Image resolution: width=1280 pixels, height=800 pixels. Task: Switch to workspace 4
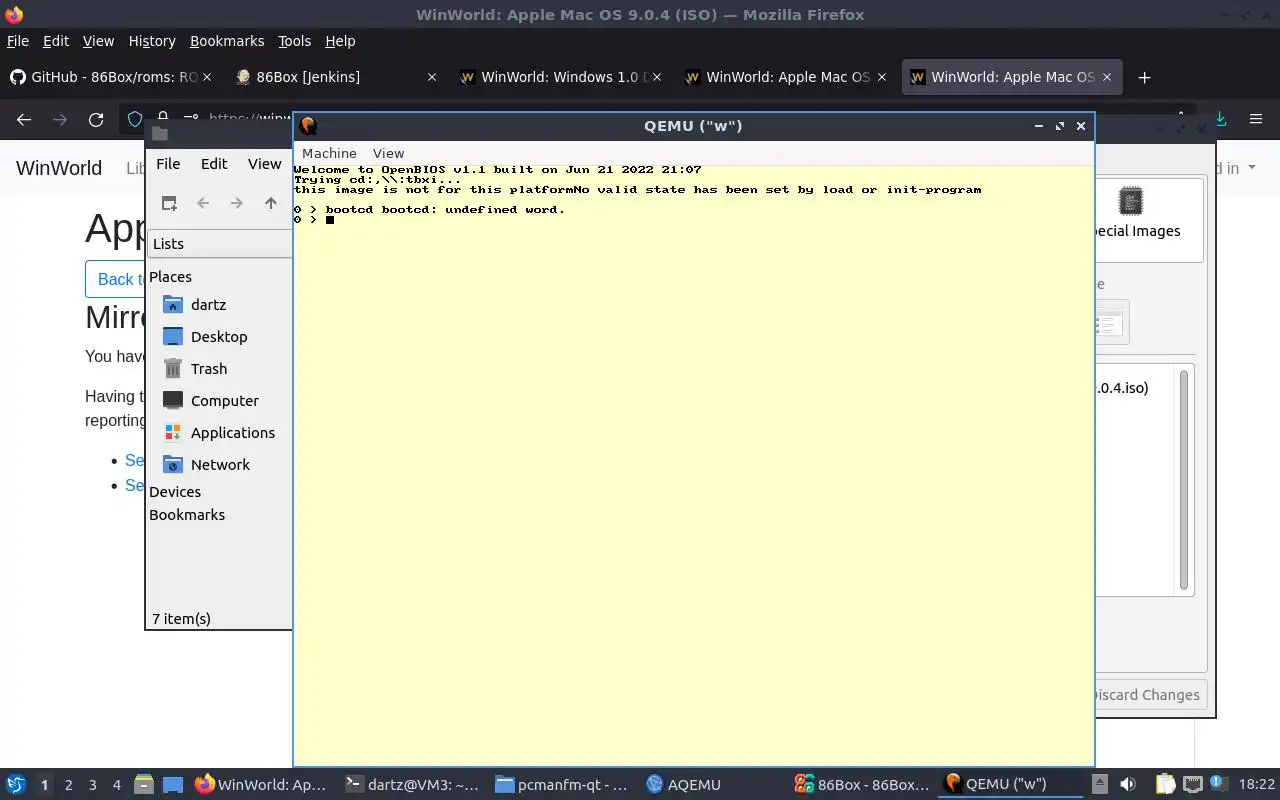pyautogui.click(x=117, y=785)
